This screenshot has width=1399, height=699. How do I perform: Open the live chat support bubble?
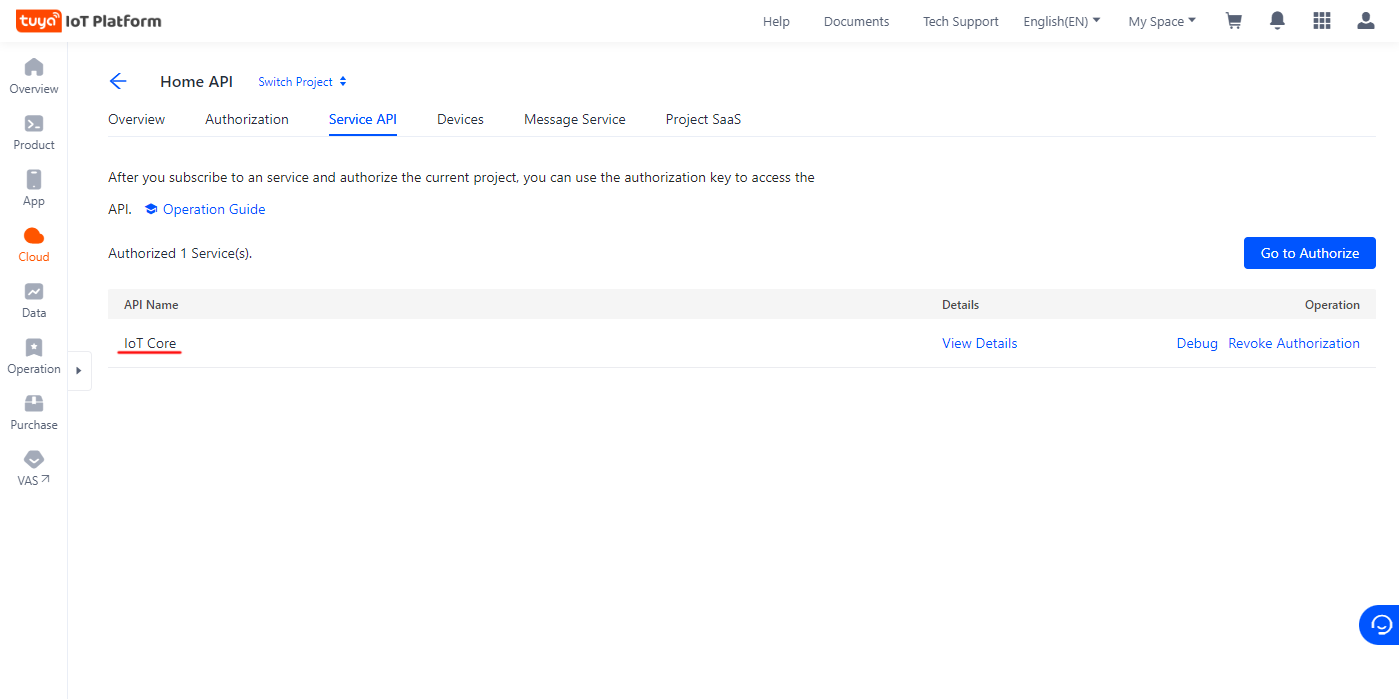pyautogui.click(x=1381, y=625)
